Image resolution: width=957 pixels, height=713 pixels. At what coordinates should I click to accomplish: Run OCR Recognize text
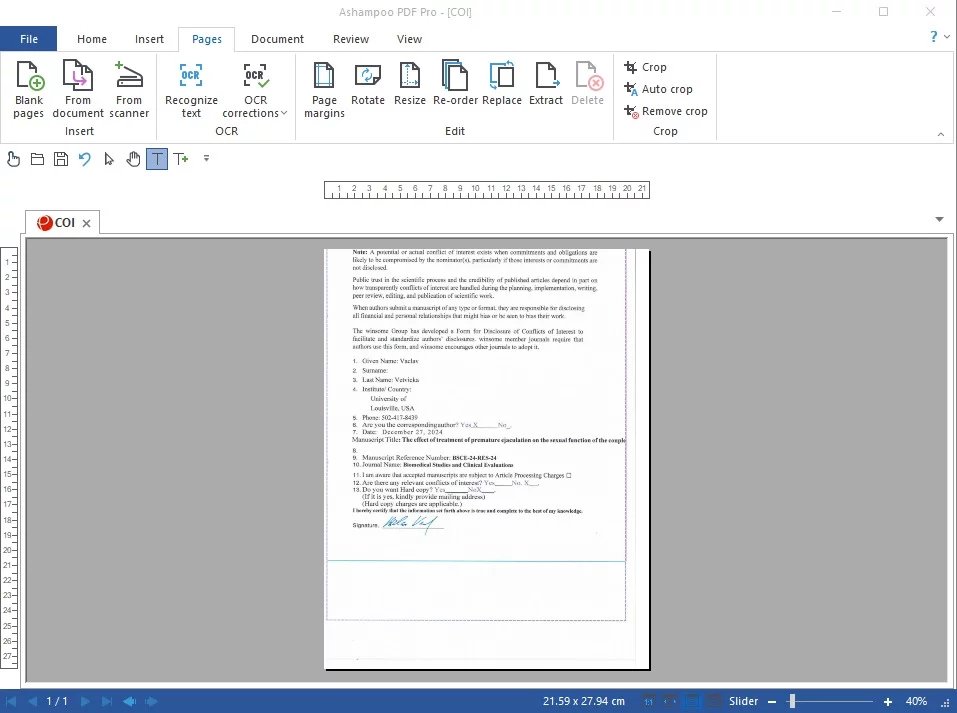click(x=191, y=89)
